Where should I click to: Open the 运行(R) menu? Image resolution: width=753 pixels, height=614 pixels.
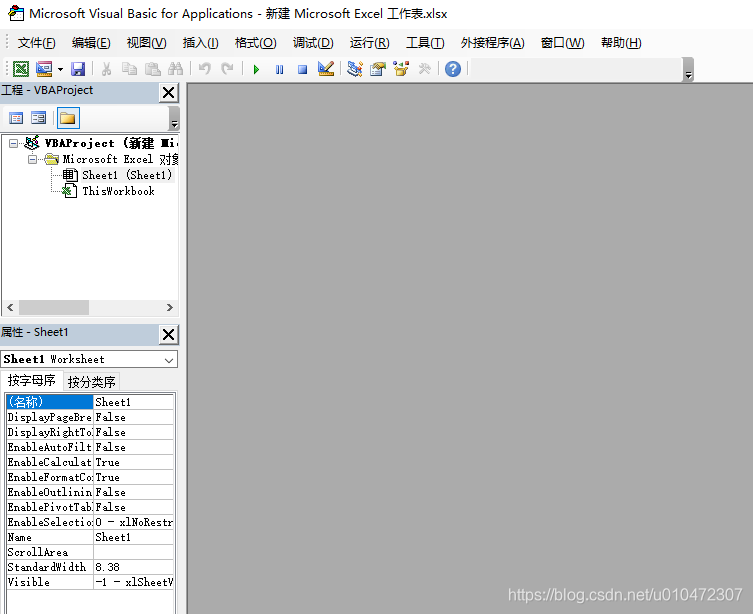[369, 43]
